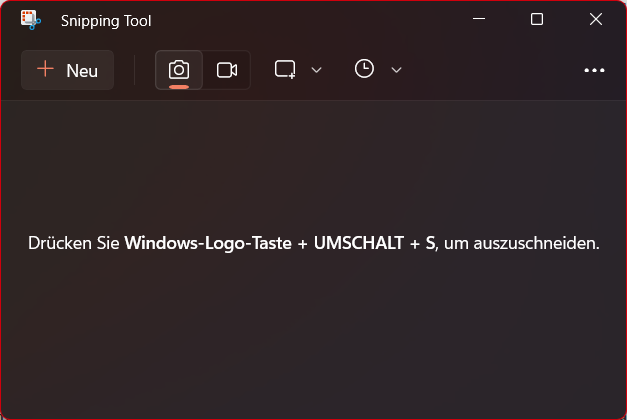Click the Snipping Tool app icon
This screenshot has width=627, height=420.
(30, 19)
